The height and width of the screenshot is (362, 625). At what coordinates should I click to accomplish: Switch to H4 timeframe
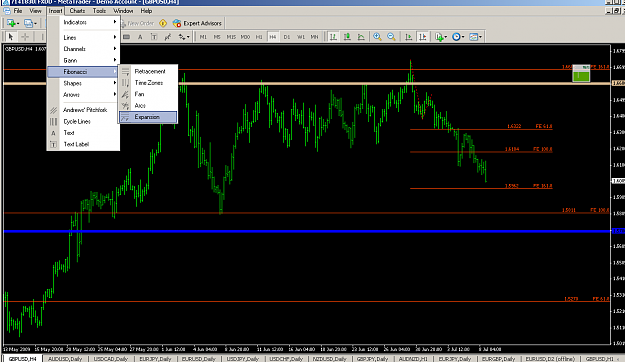click(273, 37)
